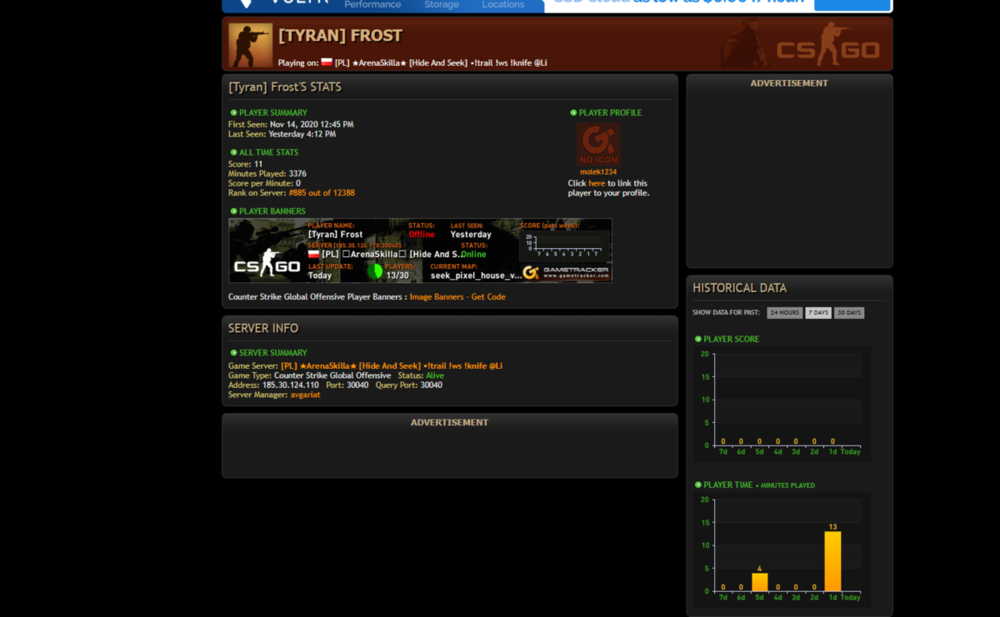Image resolution: width=1000 pixels, height=617 pixels.
Task: Click the '13/30' players count in banner
Action: (397, 276)
